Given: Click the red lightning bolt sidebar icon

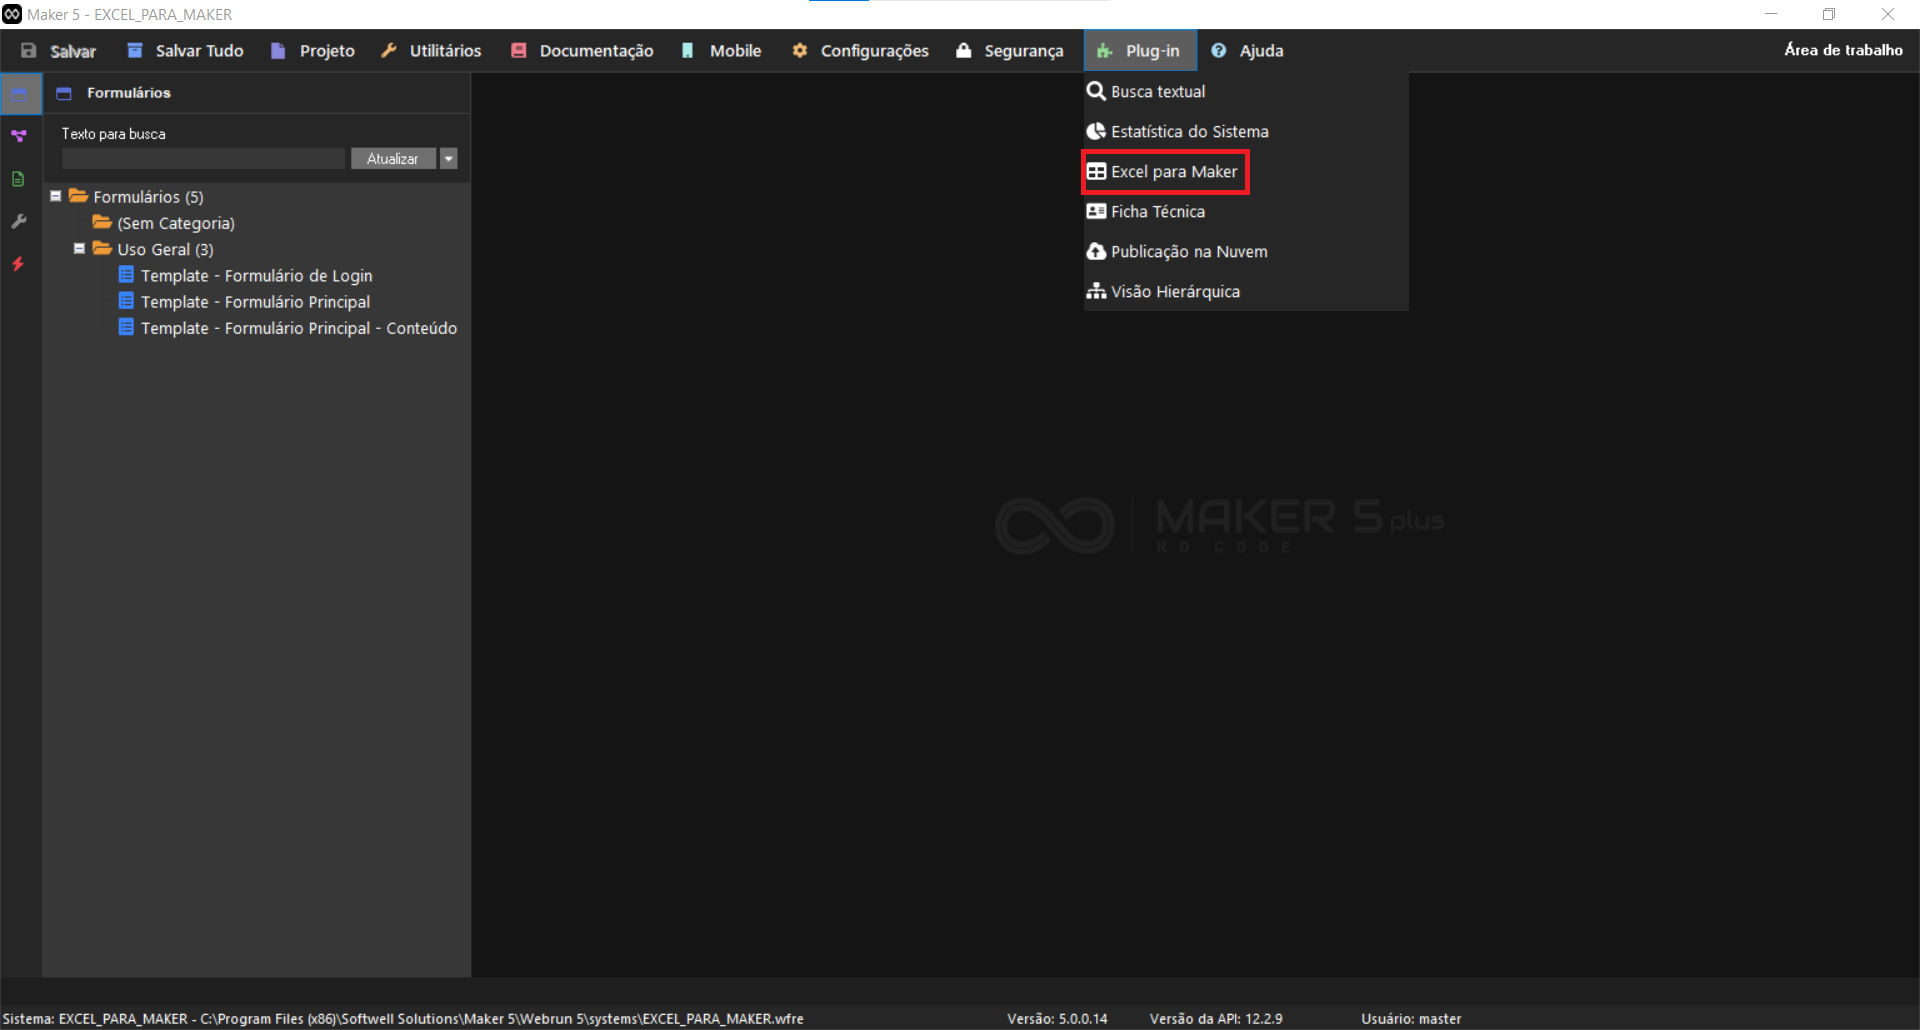Looking at the screenshot, I should (x=18, y=264).
